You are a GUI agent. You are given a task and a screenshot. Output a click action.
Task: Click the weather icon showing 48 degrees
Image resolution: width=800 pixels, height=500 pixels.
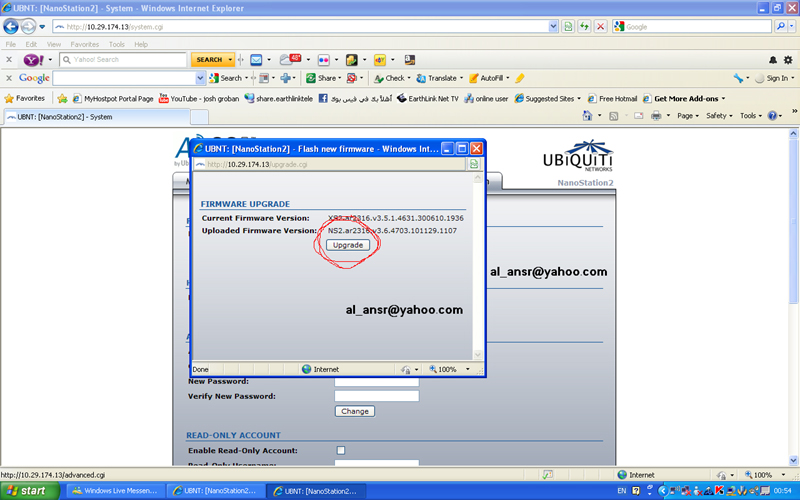point(290,60)
